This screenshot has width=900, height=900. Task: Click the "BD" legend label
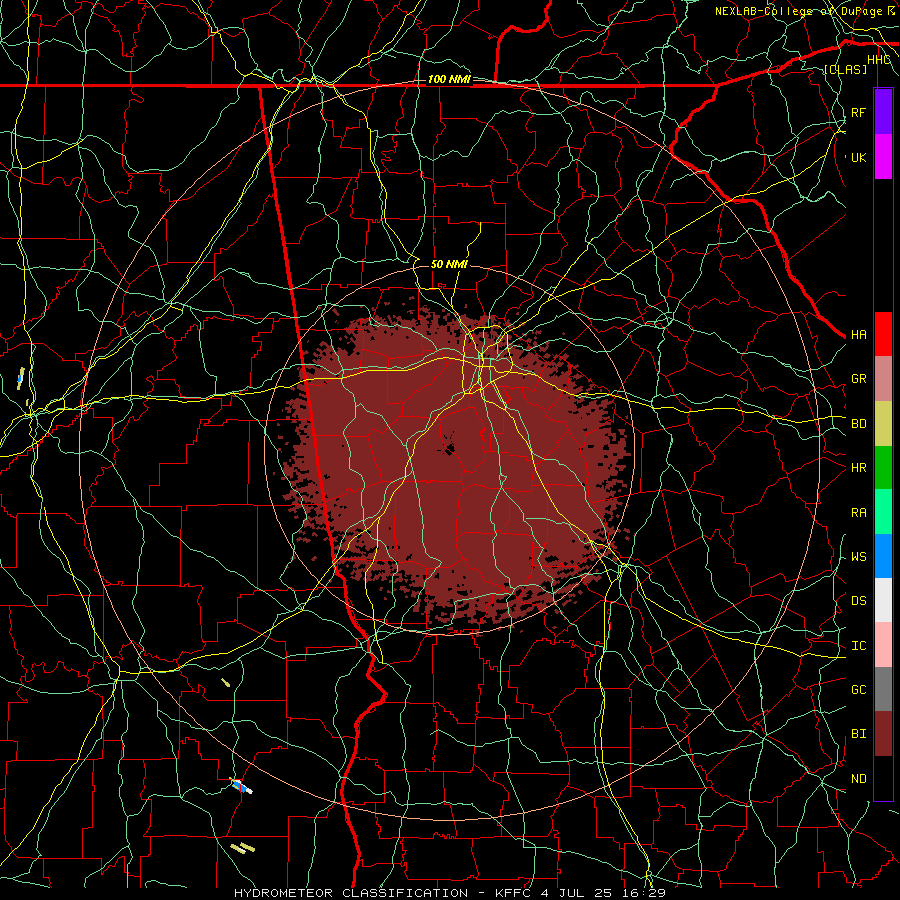tap(858, 424)
